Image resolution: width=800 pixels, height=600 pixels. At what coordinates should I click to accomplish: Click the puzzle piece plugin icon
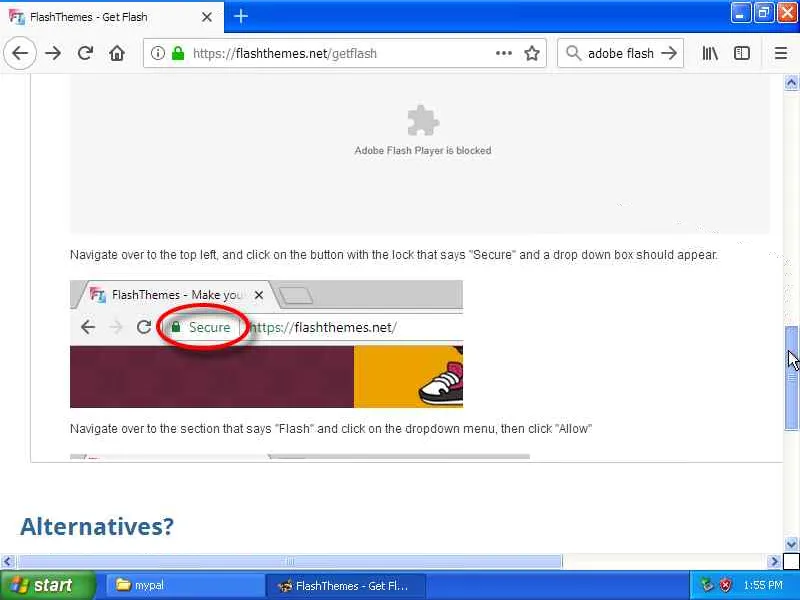[423, 120]
